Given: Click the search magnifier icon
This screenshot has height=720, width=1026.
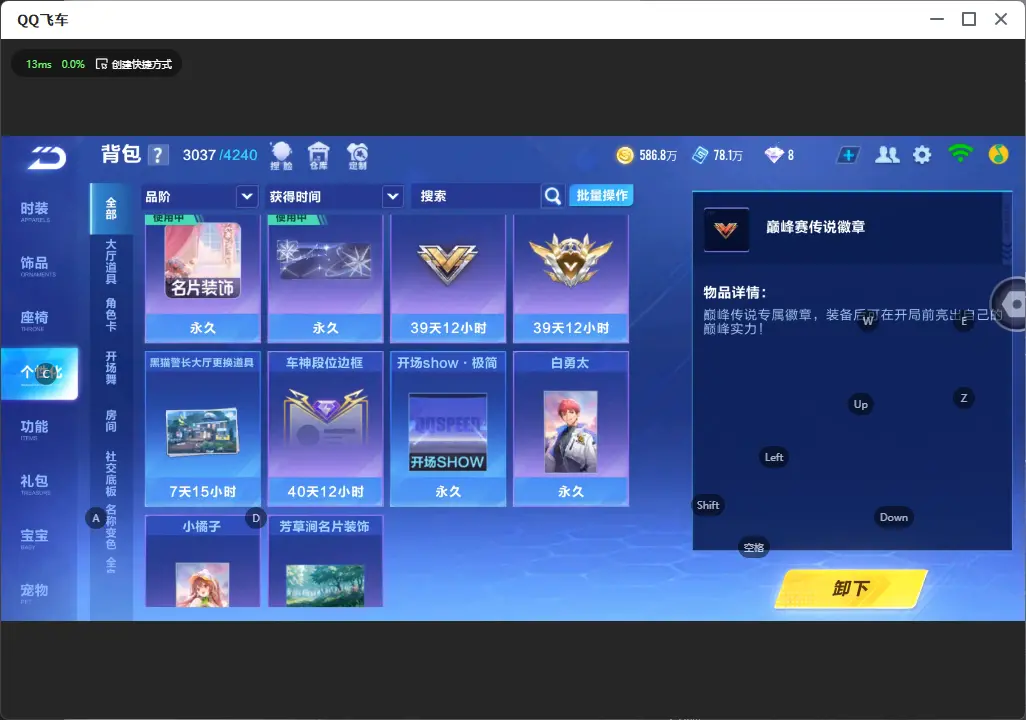Looking at the screenshot, I should click(553, 196).
